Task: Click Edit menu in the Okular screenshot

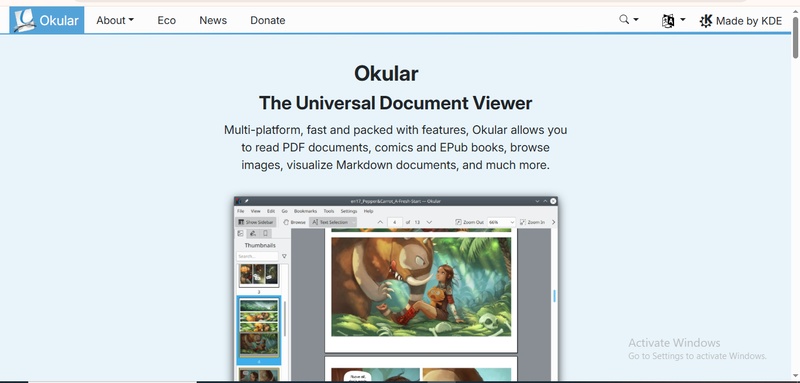Action: [x=271, y=211]
